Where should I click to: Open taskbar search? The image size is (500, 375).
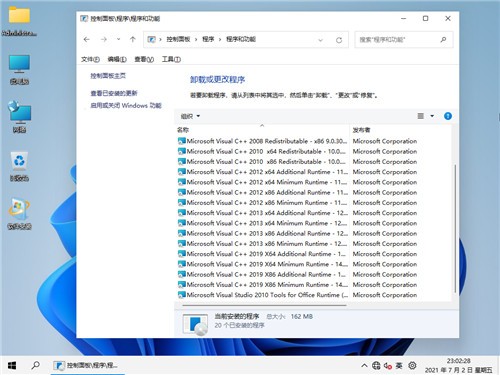[x=35, y=365]
